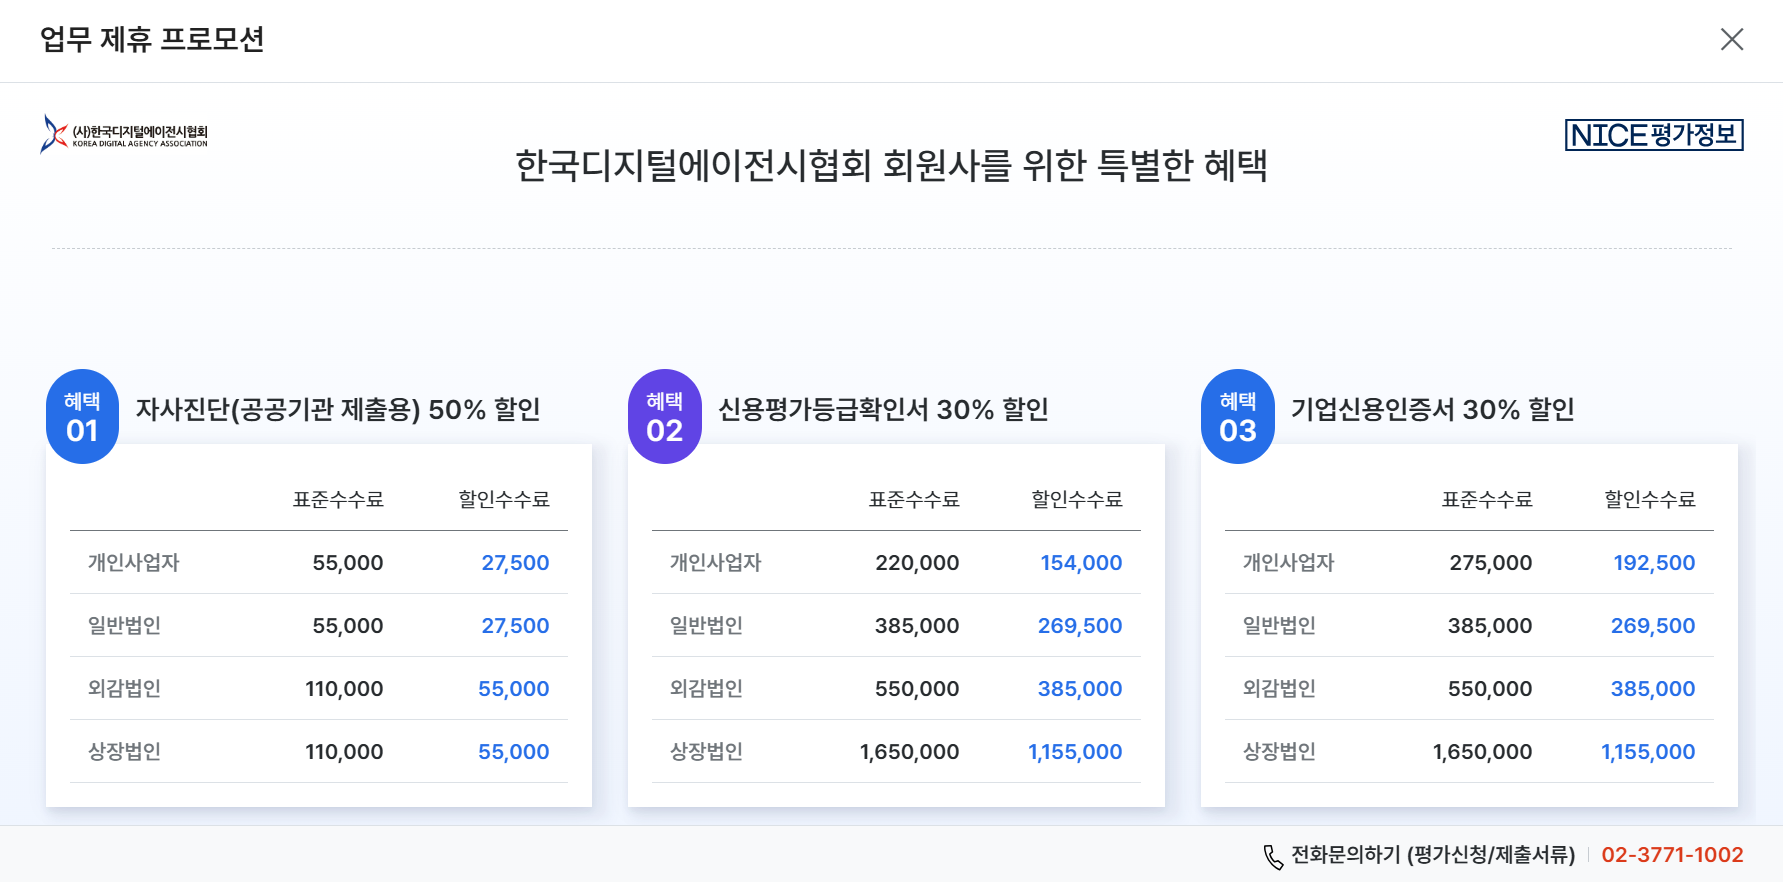
Task: Click the Korea Digital Agency Association logo
Action: click(124, 134)
